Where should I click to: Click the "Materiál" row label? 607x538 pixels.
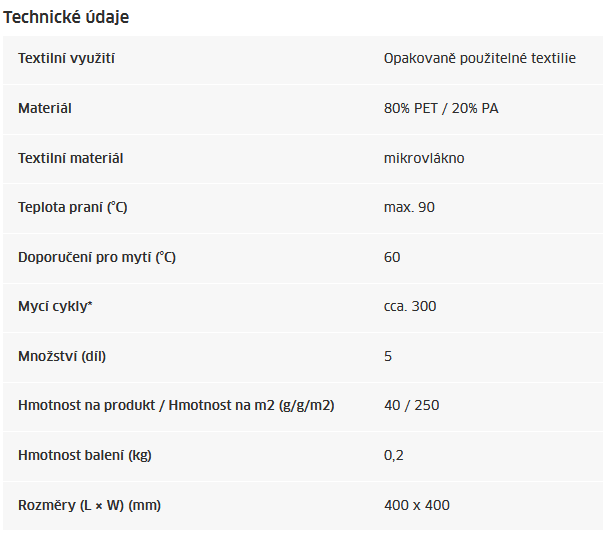pos(45,108)
